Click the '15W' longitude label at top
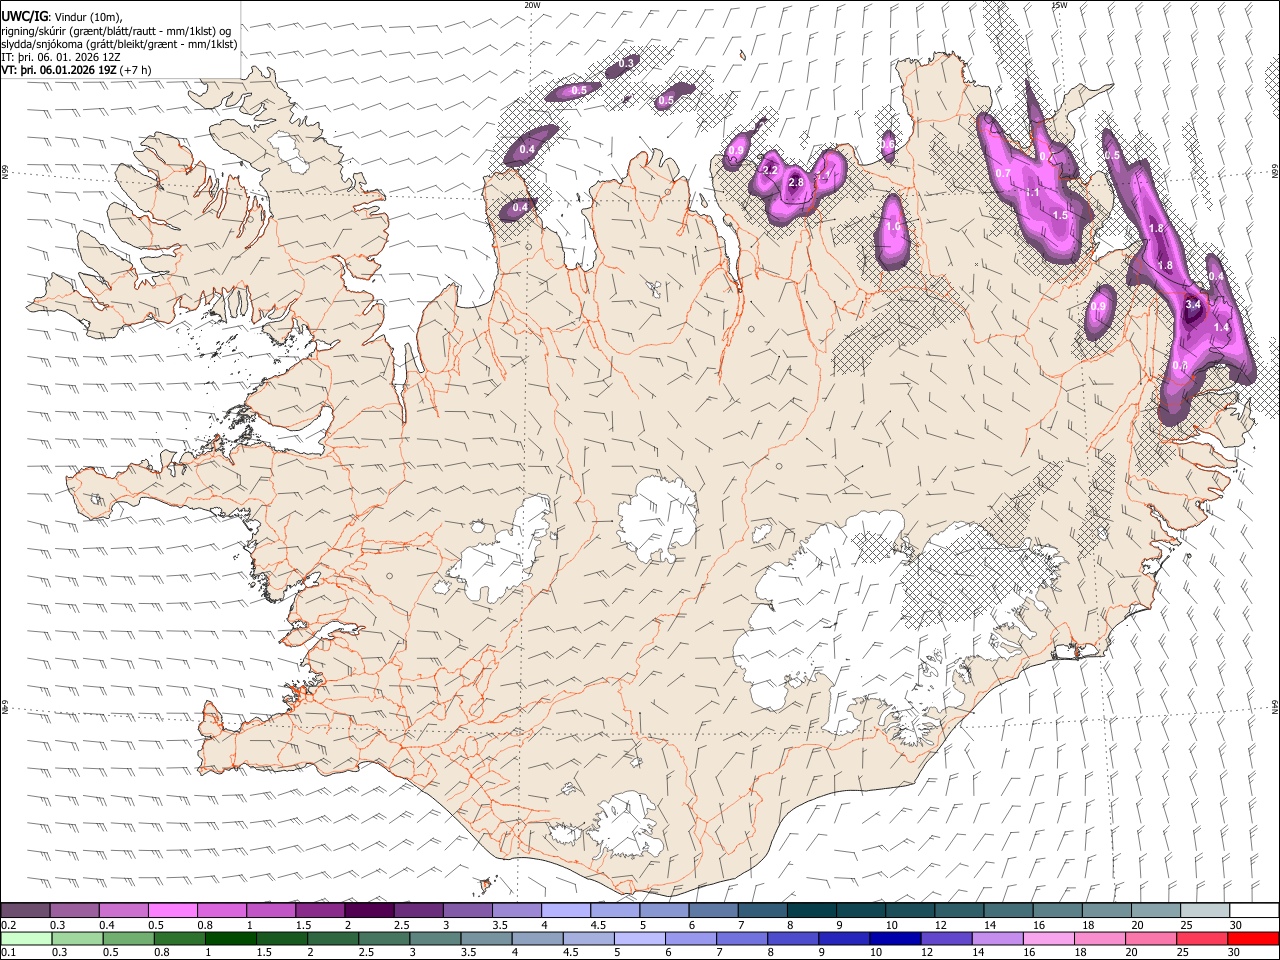The image size is (1280, 960). pyautogui.click(x=1059, y=5)
